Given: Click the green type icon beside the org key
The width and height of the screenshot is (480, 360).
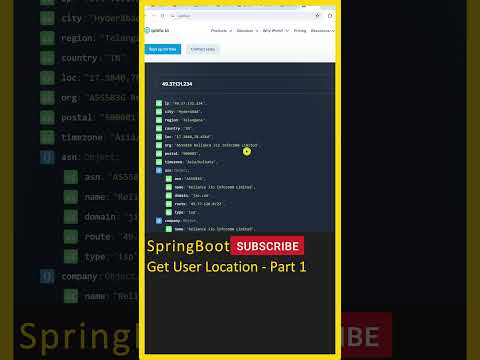Looking at the screenshot, I should click(159, 145).
